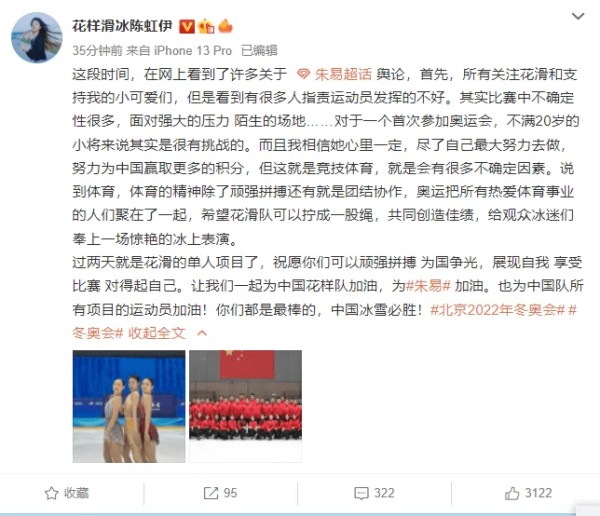Viewport: 600px width, 516px height.
Task: Open the #北京2022年冬奥会# hashtag
Action: click(x=497, y=310)
